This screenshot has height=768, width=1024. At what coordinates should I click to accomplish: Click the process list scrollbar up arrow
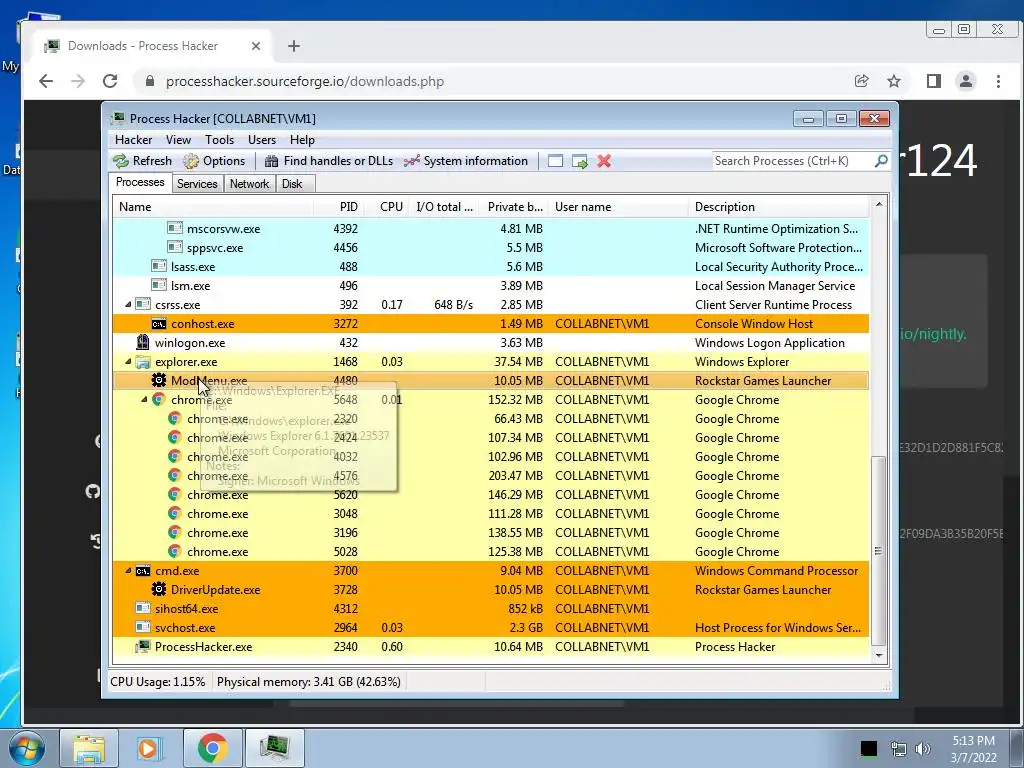click(x=879, y=204)
